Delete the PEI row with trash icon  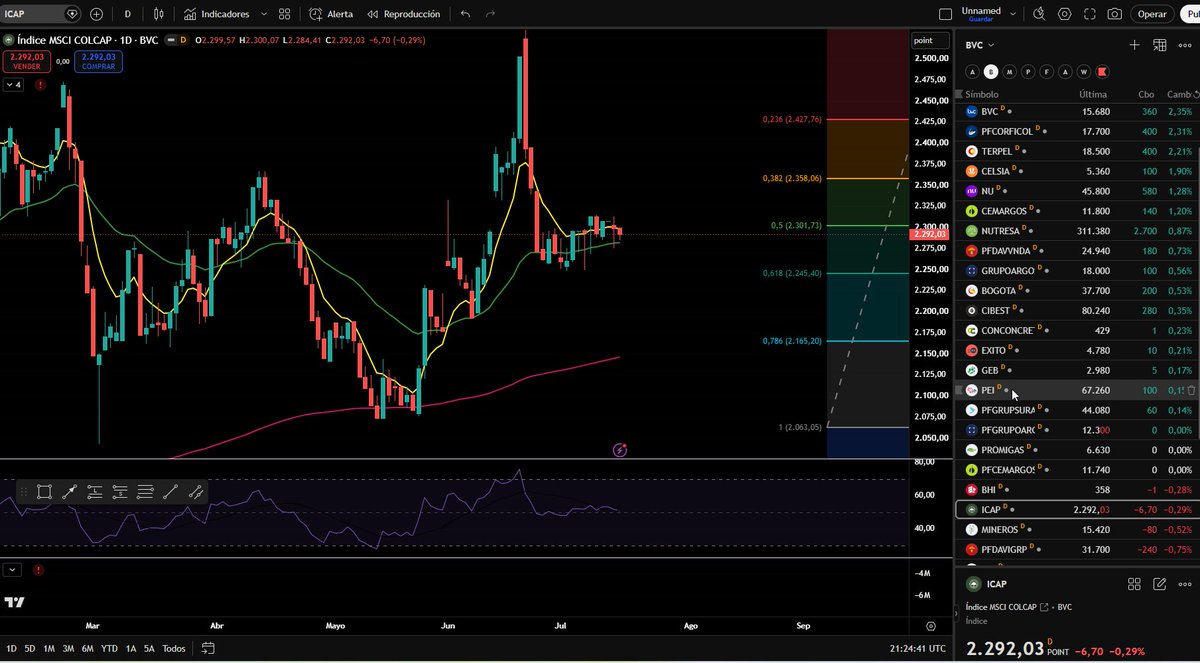(x=1190, y=390)
